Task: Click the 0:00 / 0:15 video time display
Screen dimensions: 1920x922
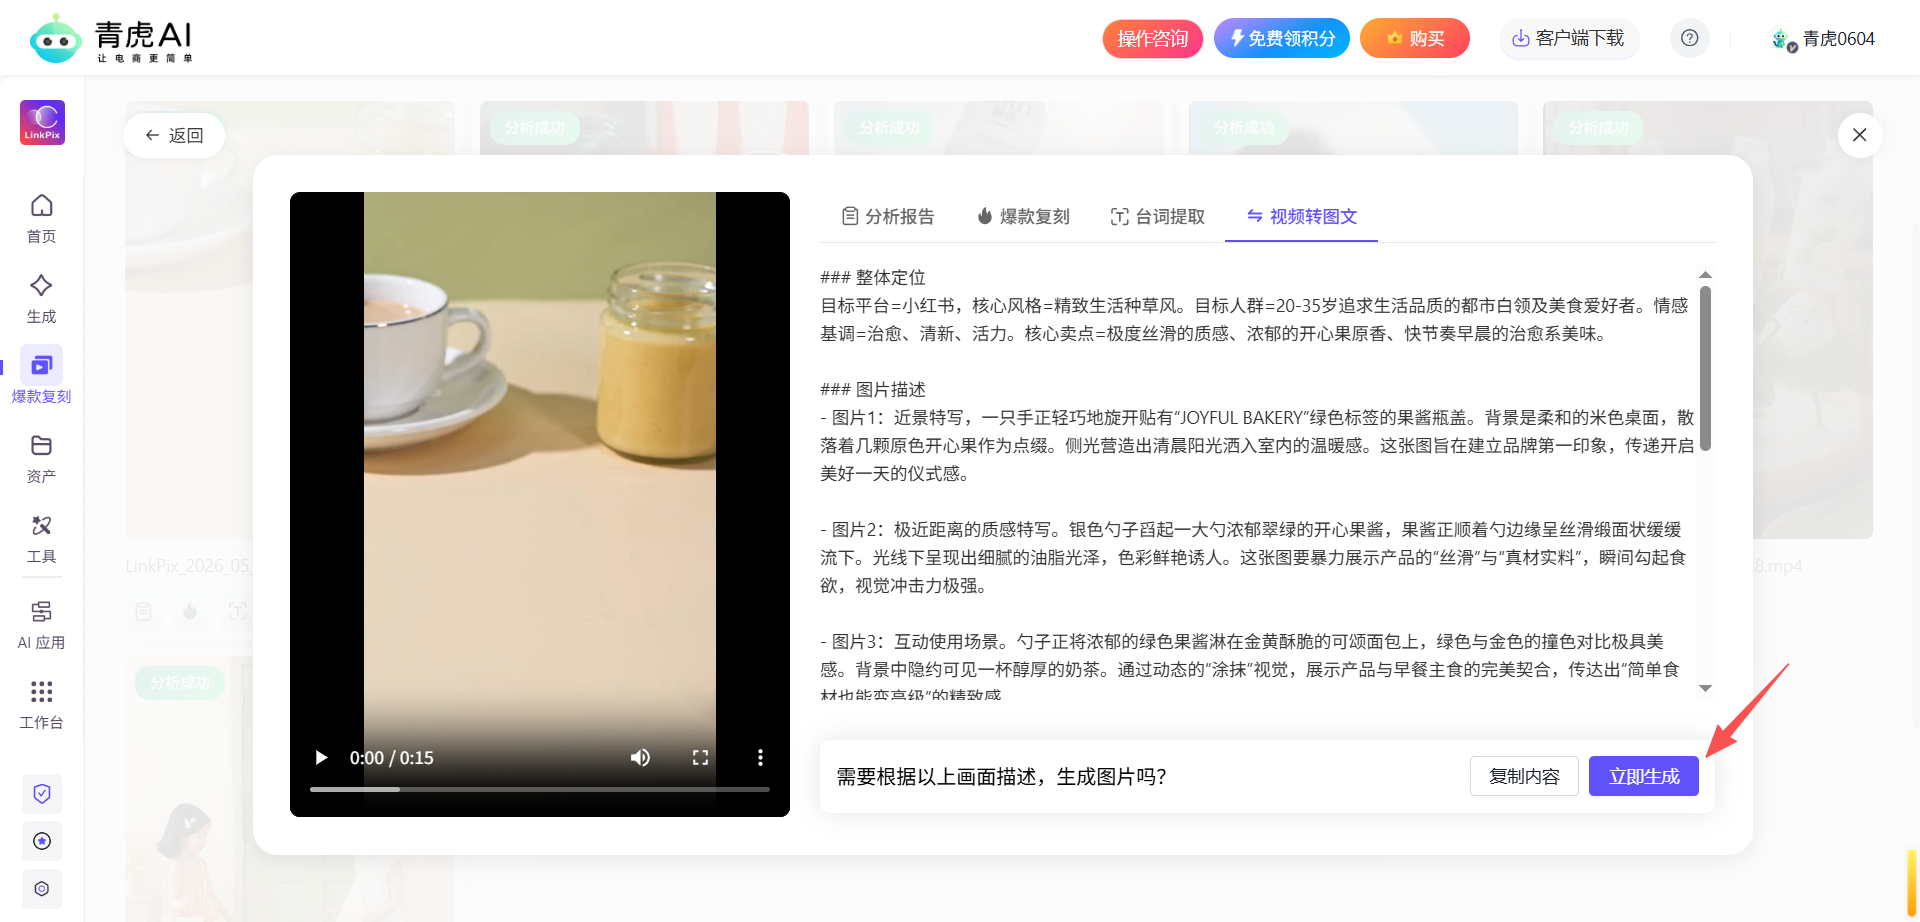Action: pos(391,757)
